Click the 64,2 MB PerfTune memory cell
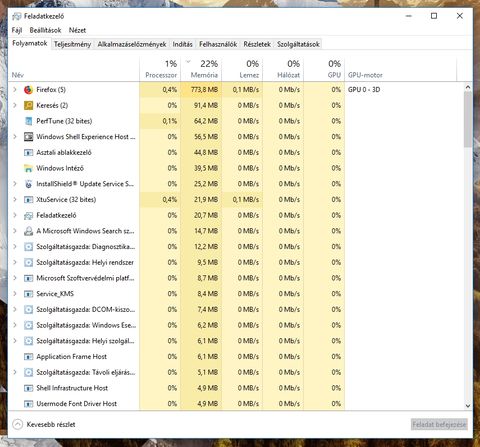This screenshot has width=480, height=447. coord(201,121)
